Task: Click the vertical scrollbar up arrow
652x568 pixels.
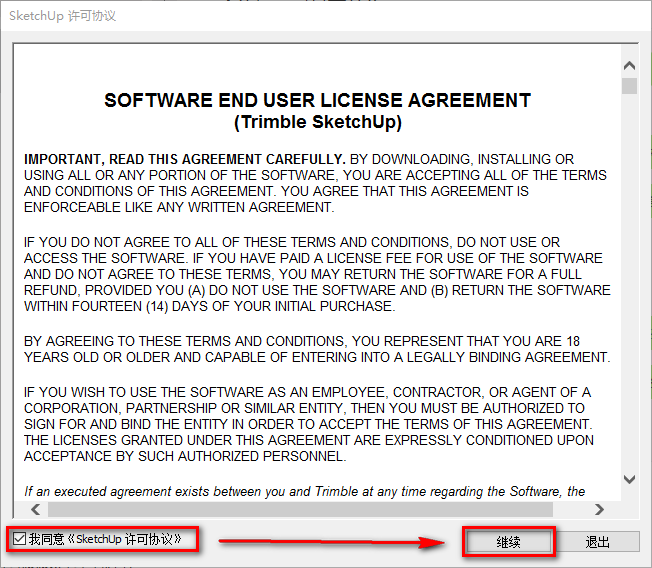Action: pos(629,67)
